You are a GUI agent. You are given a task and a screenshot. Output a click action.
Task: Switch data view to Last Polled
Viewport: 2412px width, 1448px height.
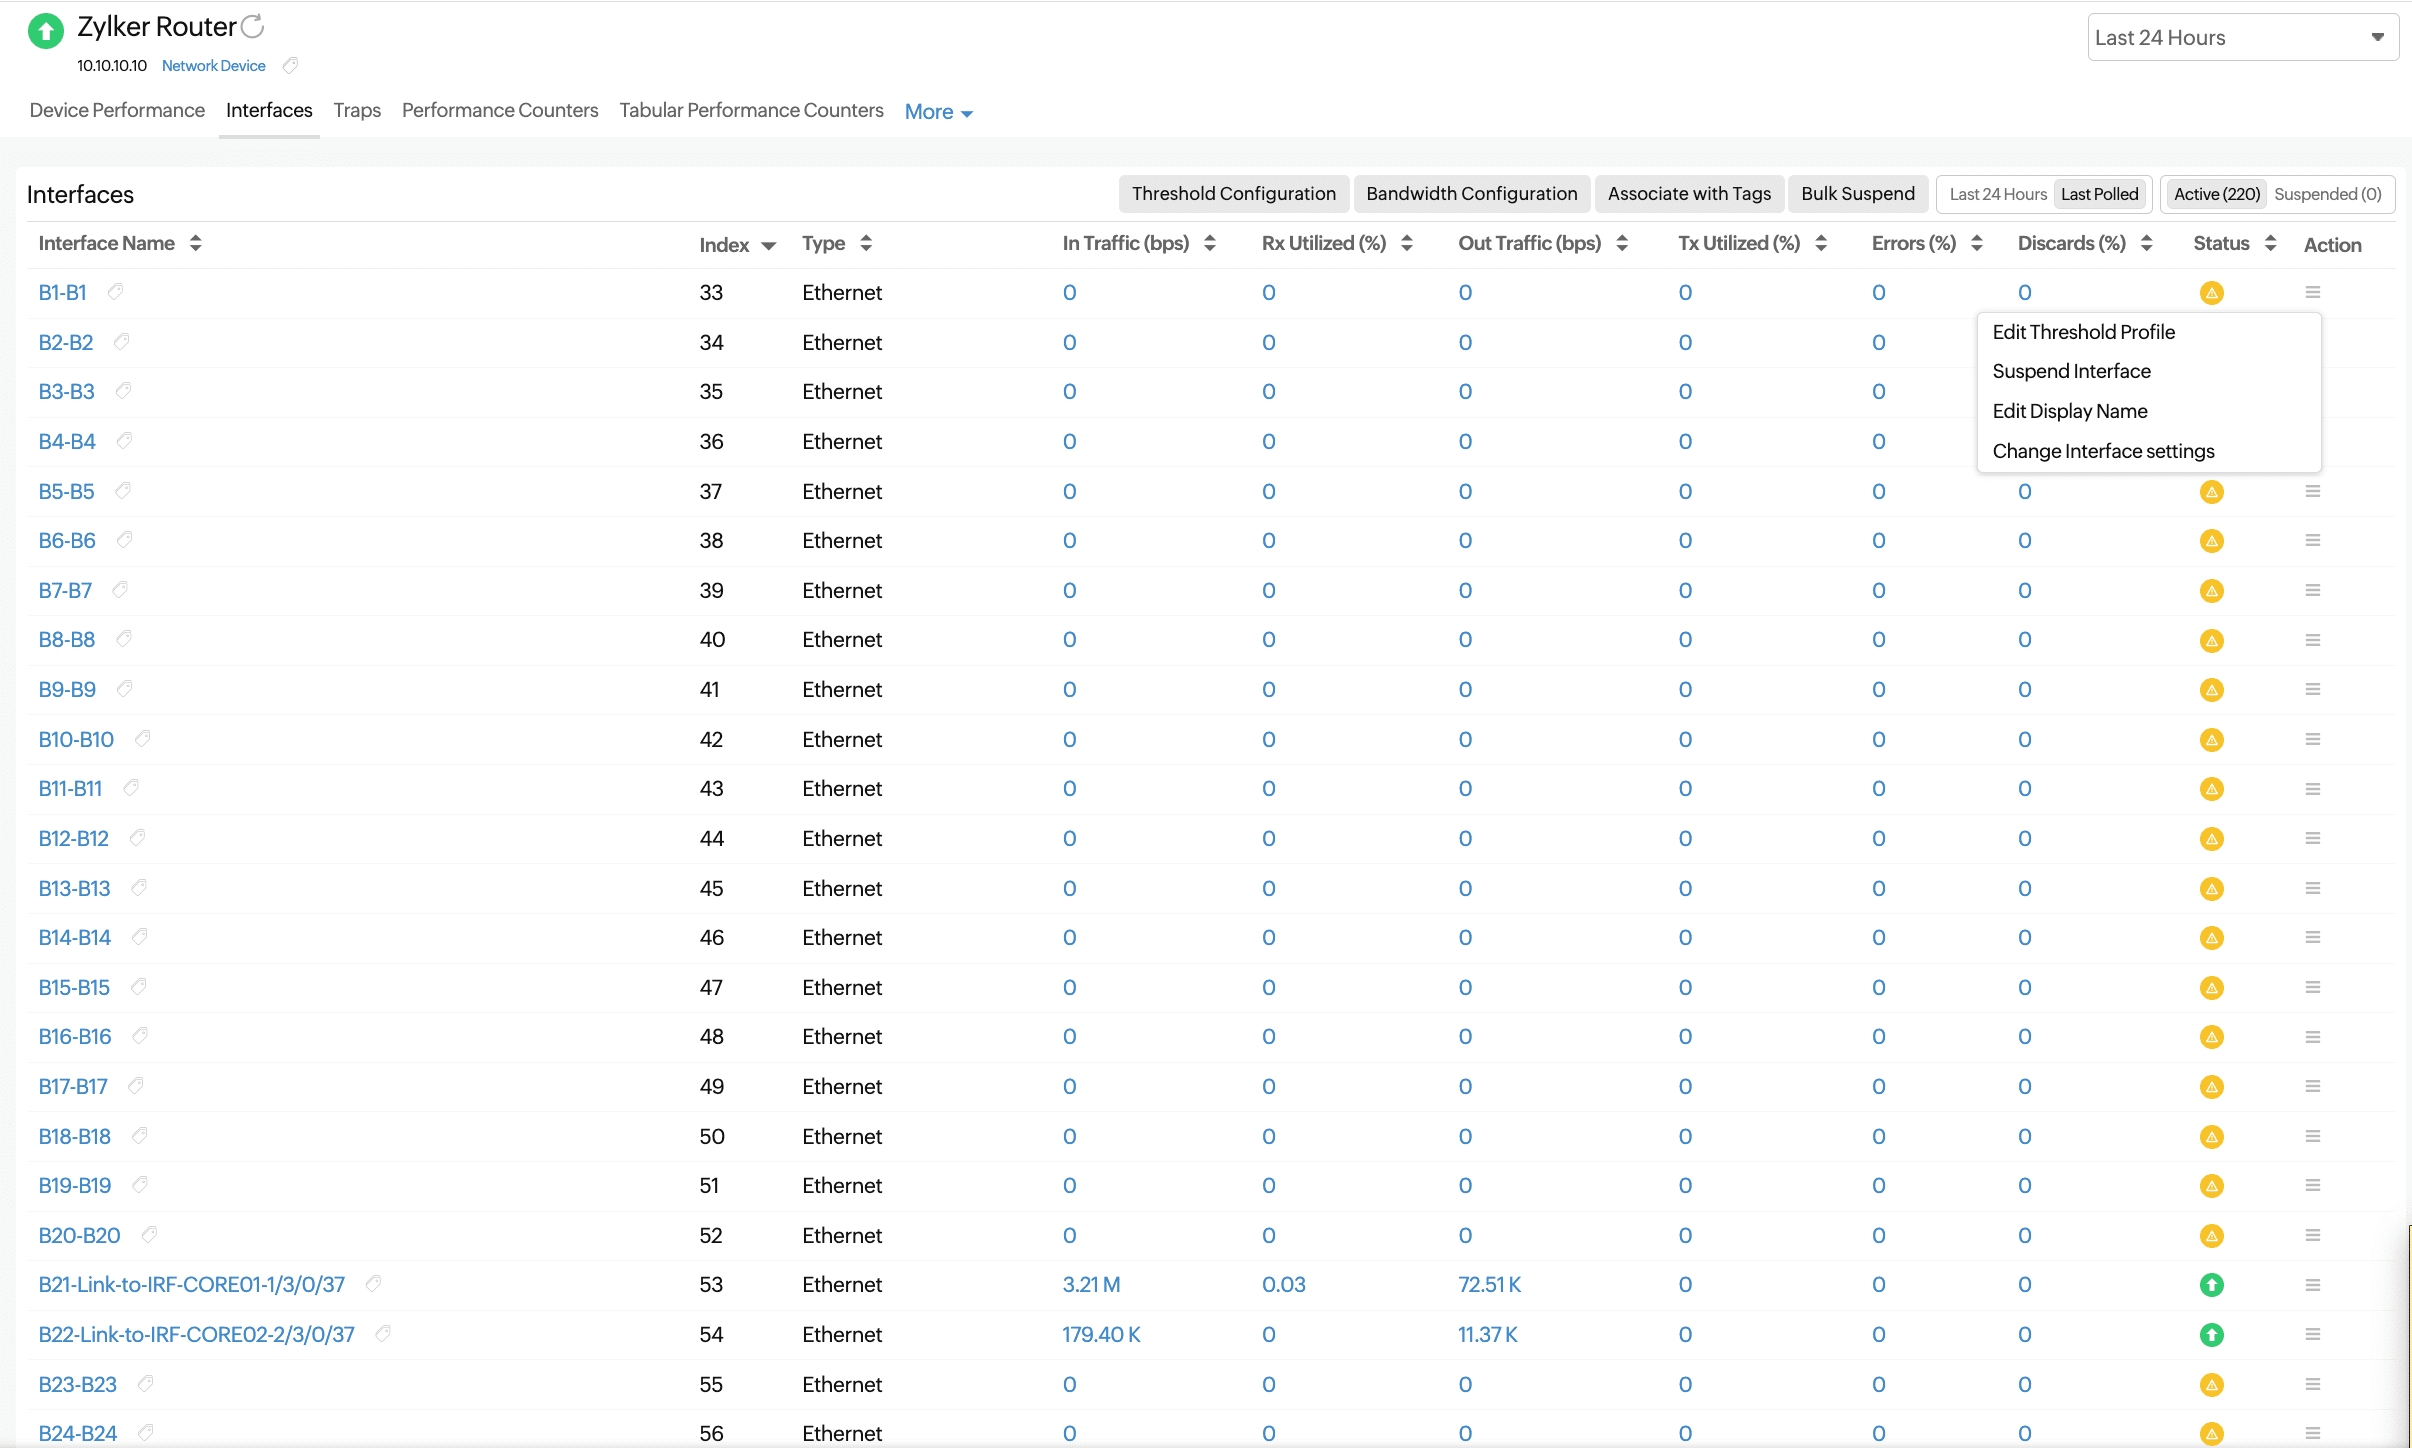[x=2099, y=194]
